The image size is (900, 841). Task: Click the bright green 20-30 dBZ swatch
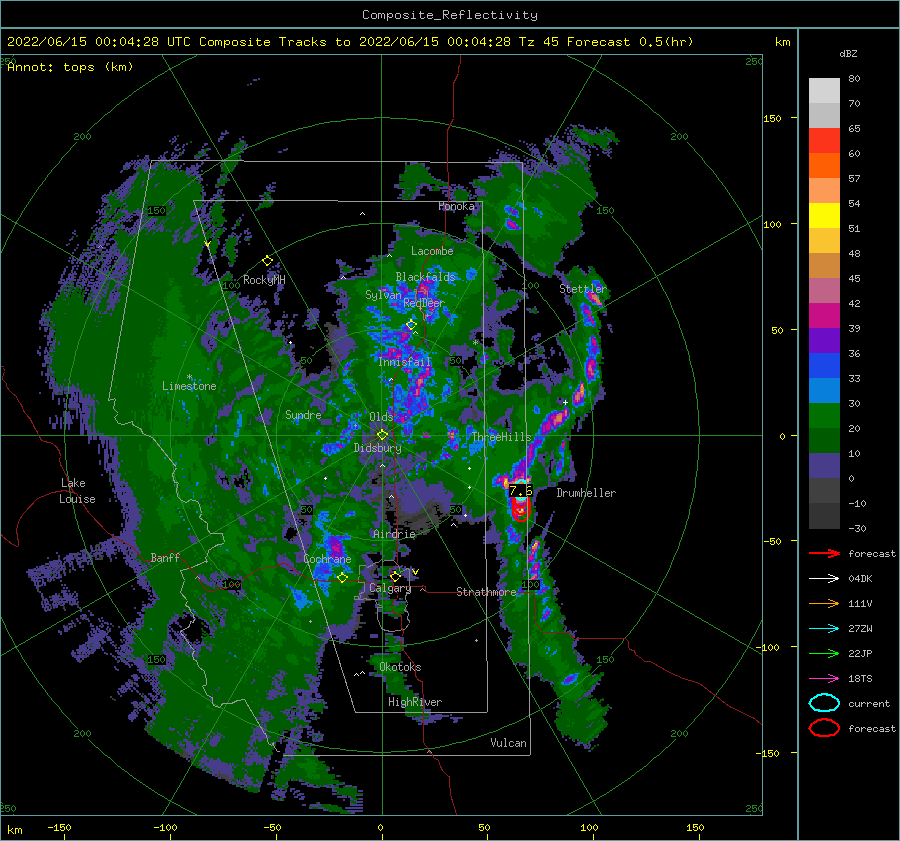click(824, 415)
